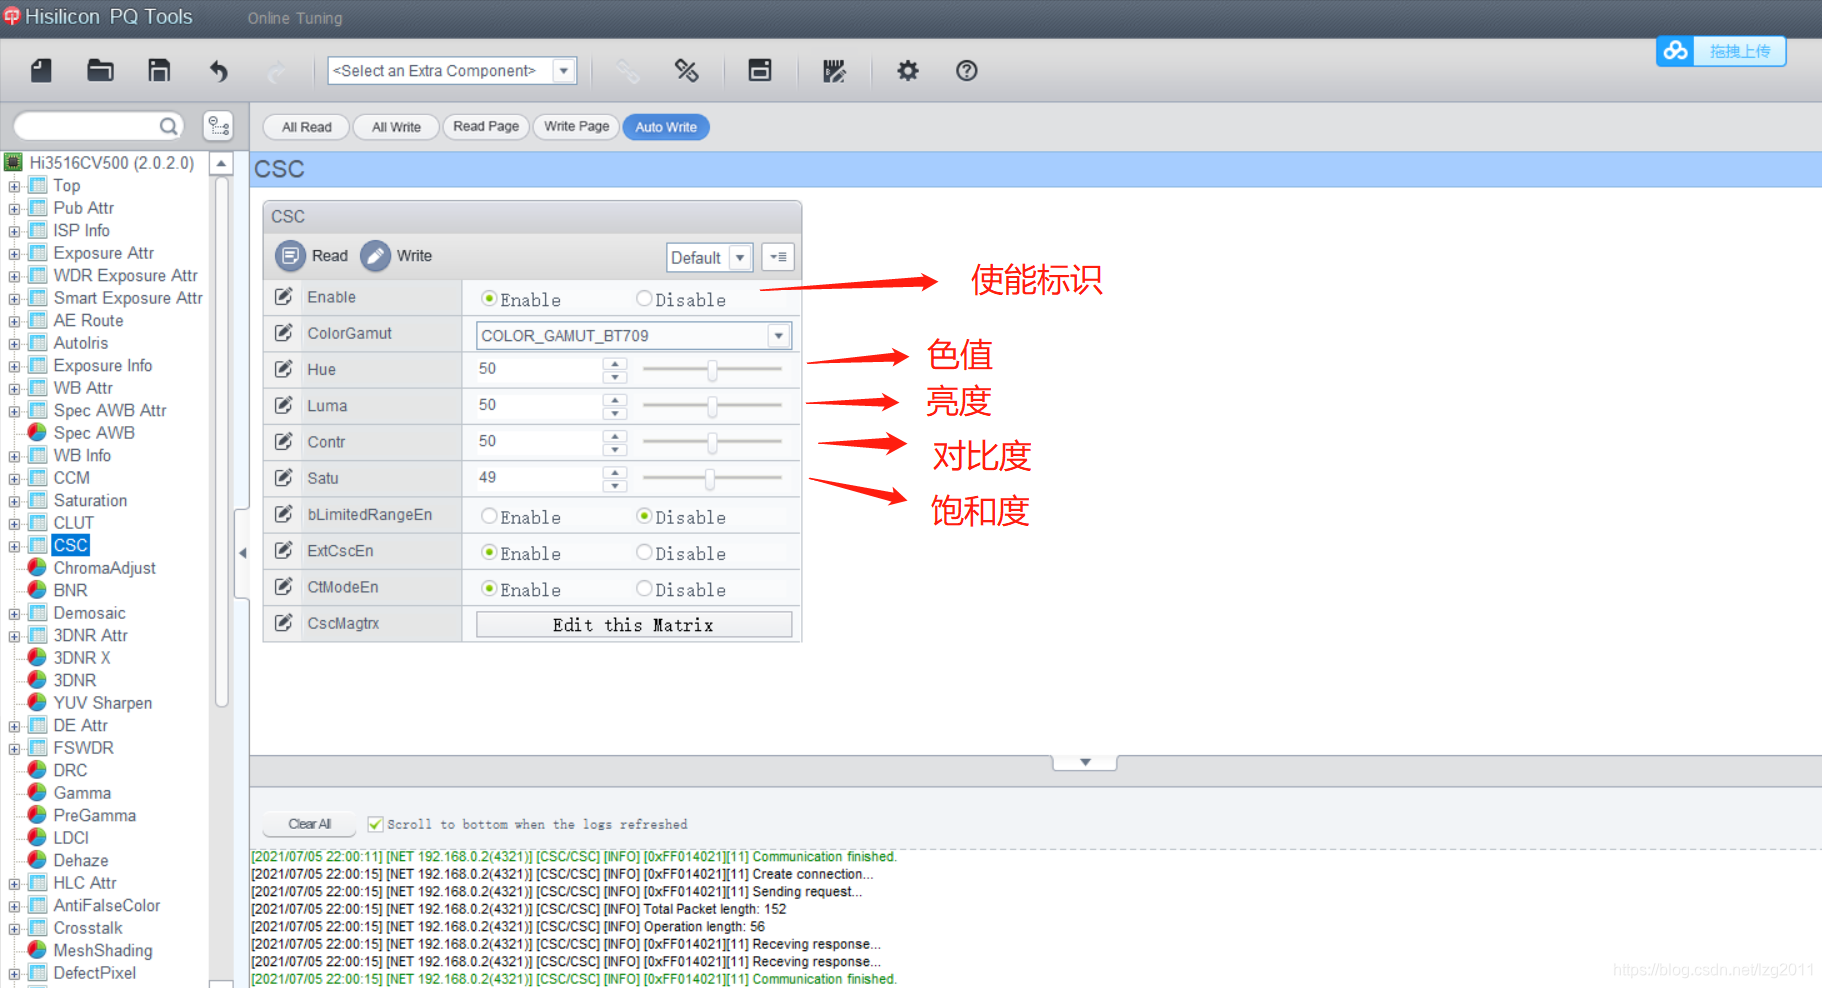Click the tree structure icon beside search
This screenshot has height=988, width=1822.
[218, 126]
